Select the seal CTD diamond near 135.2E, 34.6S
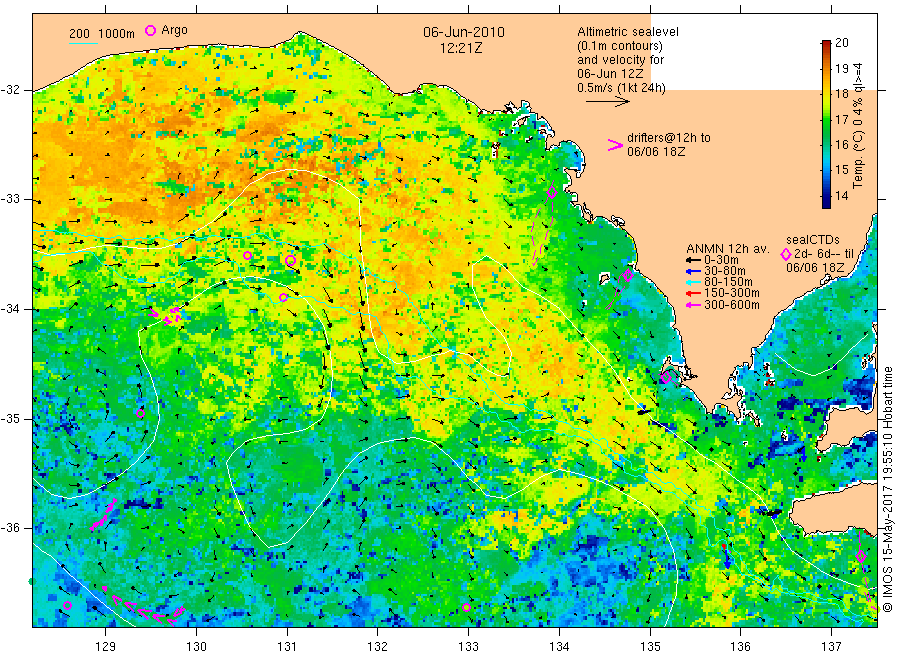This screenshot has height=660, width=900. click(666, 377)
